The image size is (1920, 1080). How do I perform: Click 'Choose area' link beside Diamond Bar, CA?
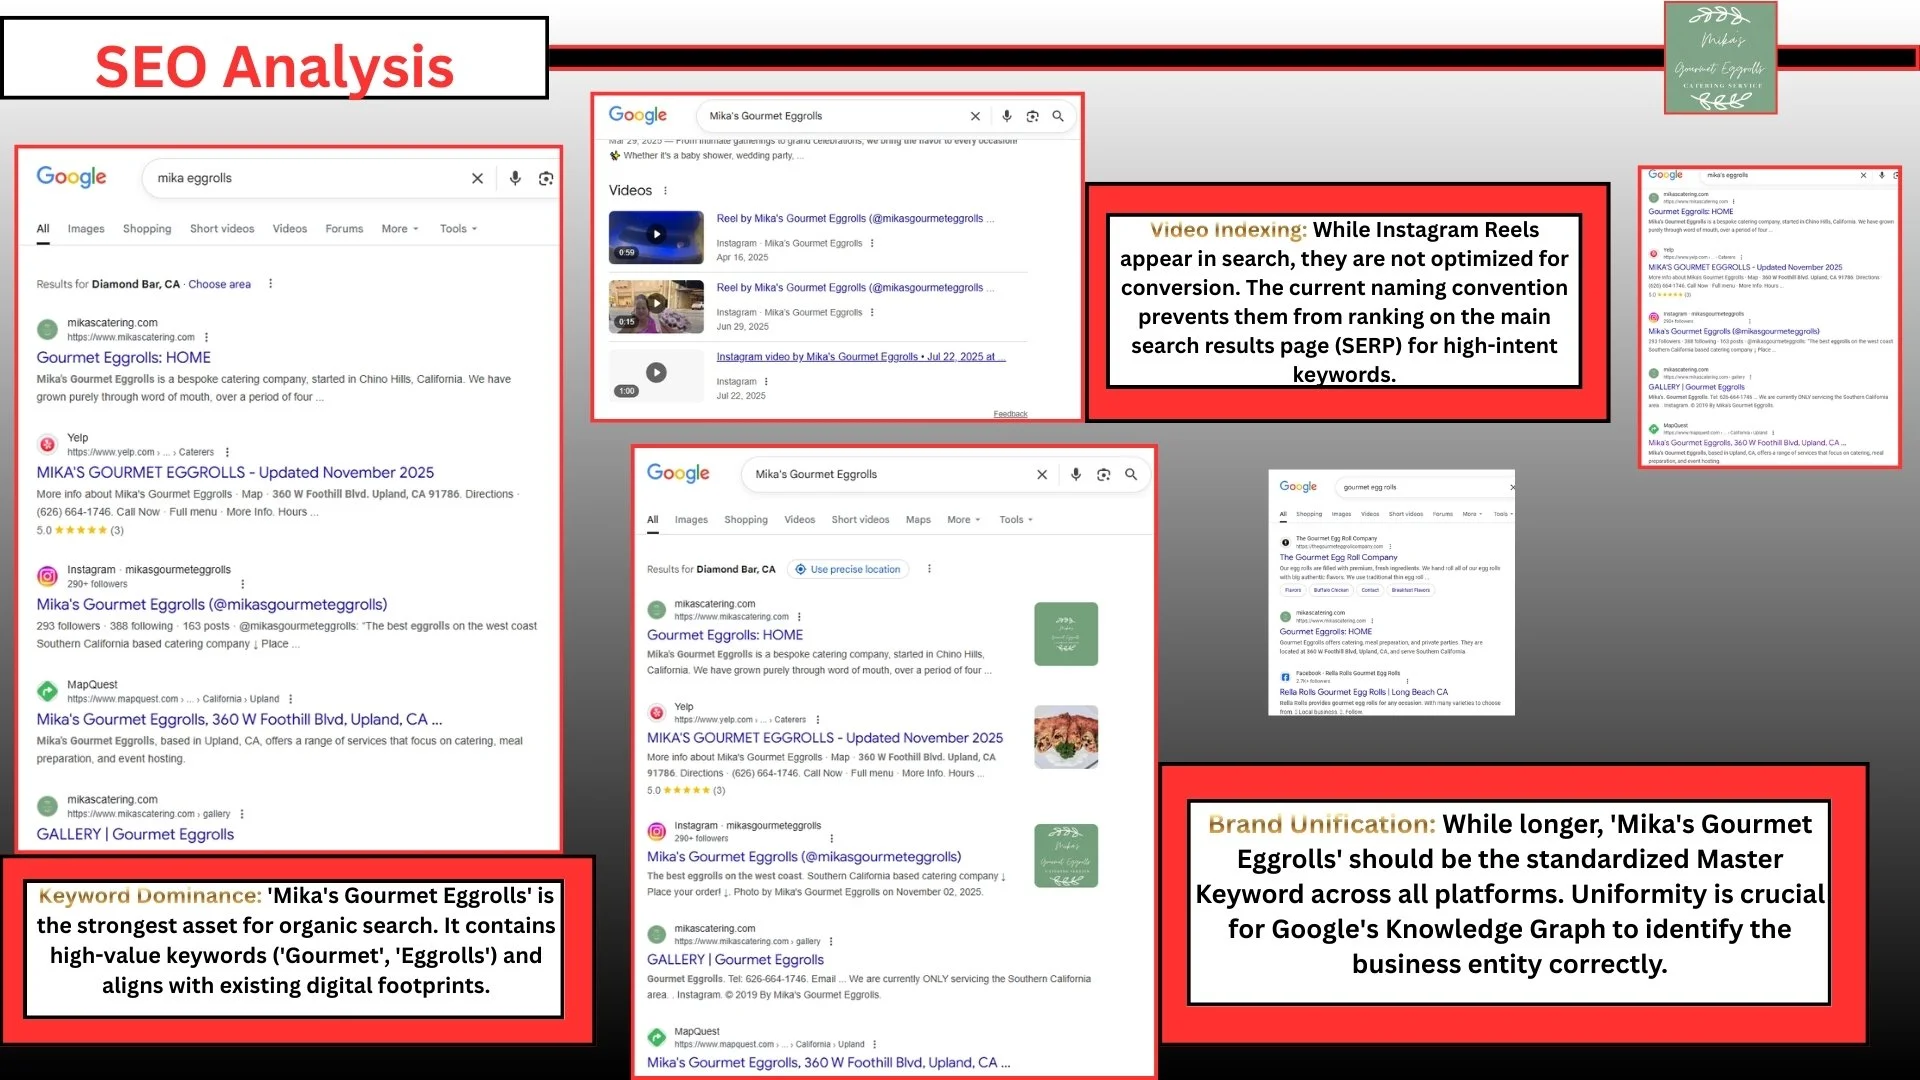pos(219,284)
